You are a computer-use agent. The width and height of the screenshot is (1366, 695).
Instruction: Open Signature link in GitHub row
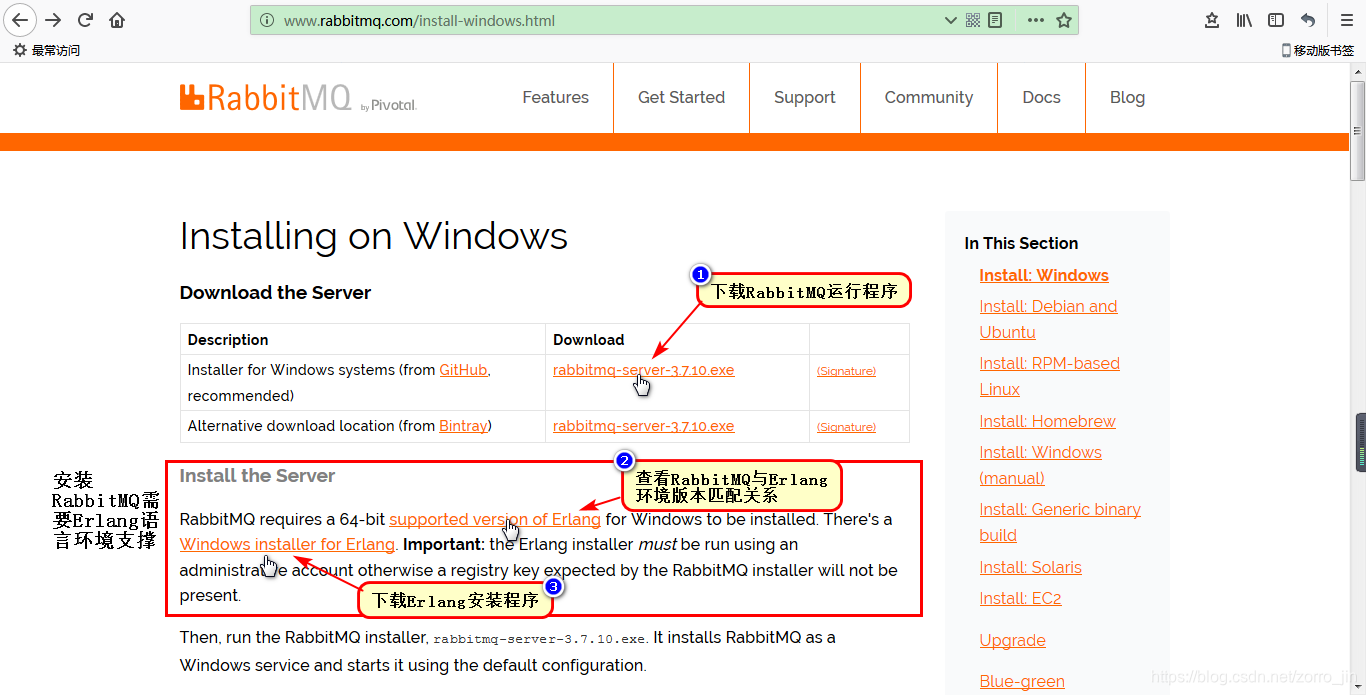click(846, 371)
